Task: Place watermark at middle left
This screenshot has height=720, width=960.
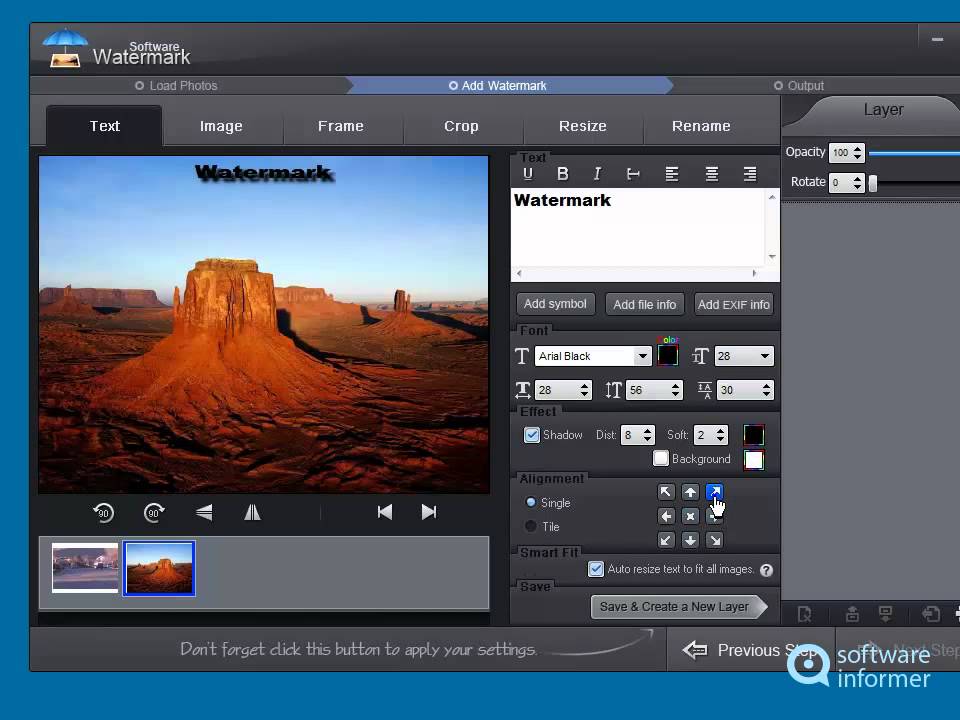Action: [666, 516]
